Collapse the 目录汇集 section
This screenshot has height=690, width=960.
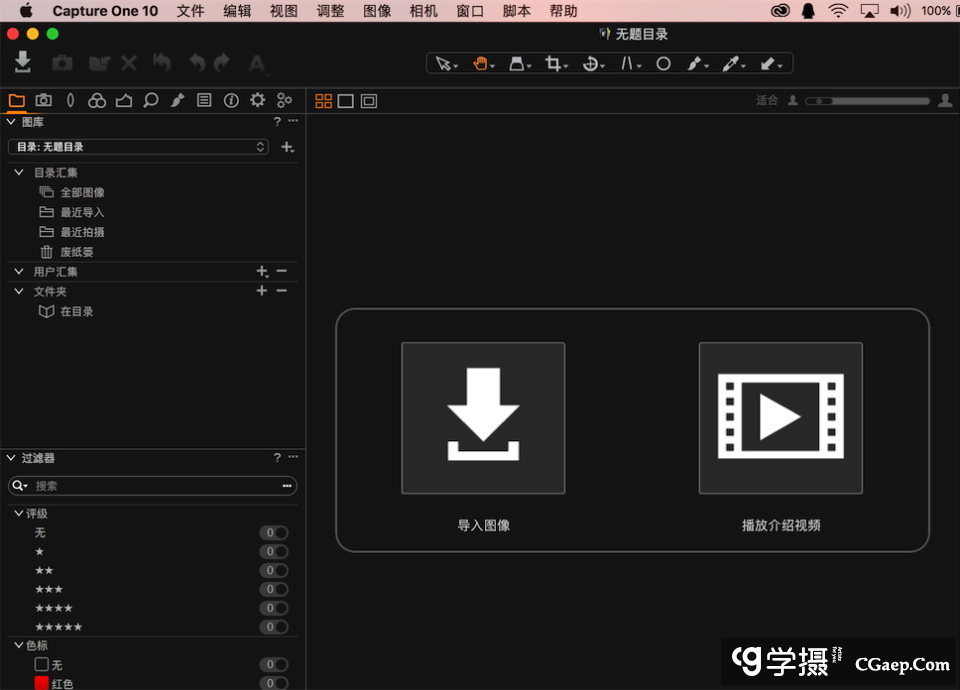pyautogui.click(x=19, y=172)
